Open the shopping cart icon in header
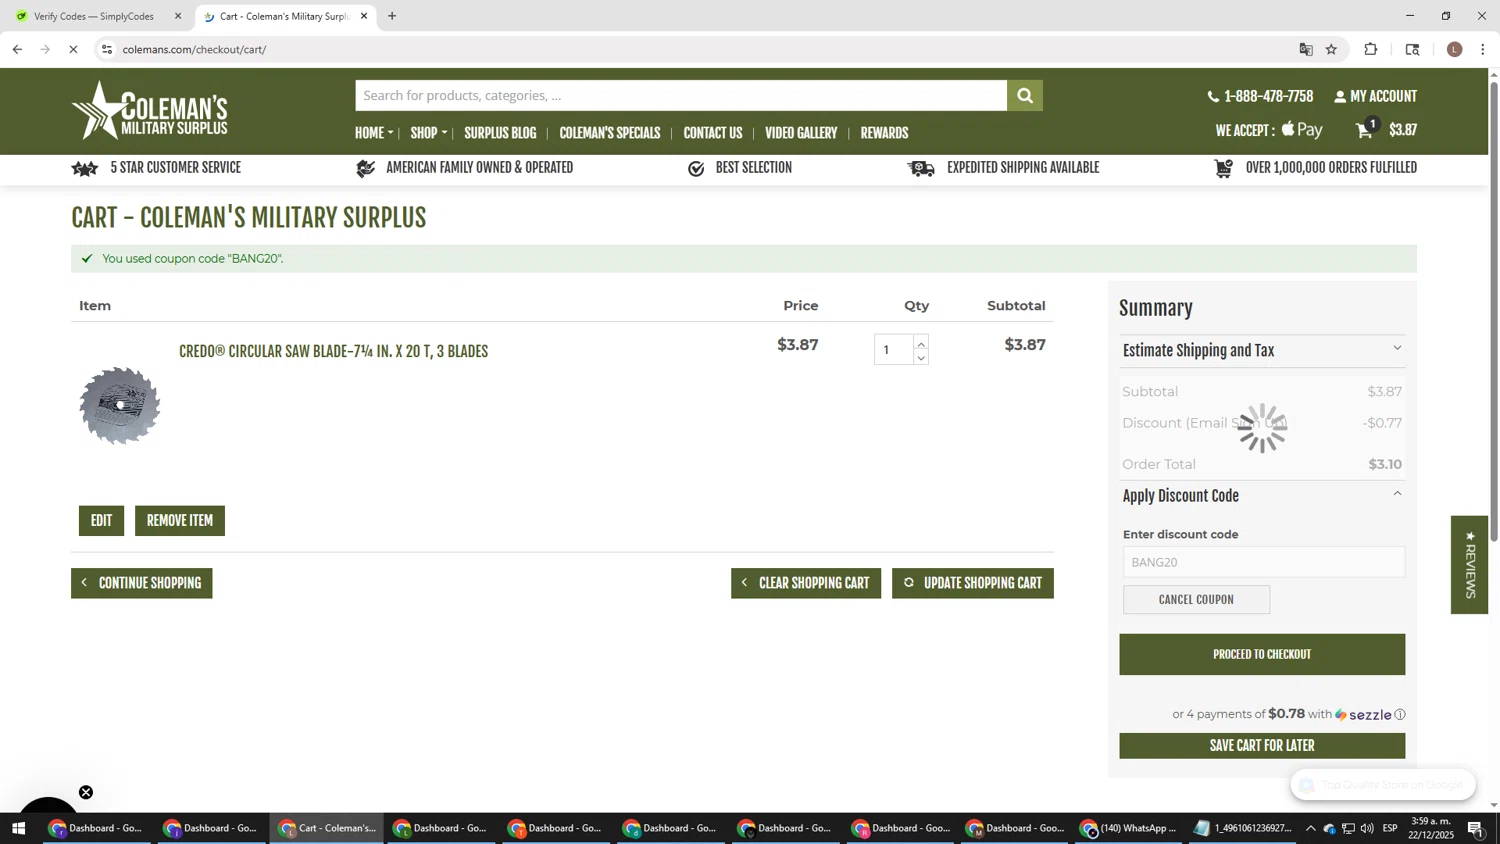Viewport: 1500px width, 844px height. click(1366, 129)
